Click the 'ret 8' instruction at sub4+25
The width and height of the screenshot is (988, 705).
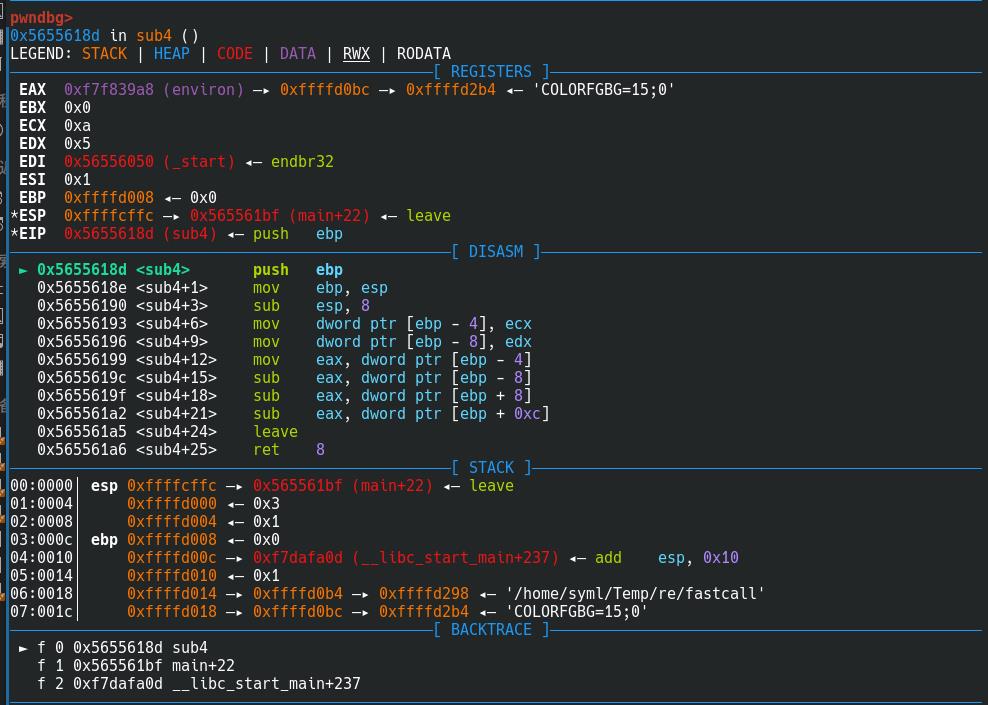(288, 450)
